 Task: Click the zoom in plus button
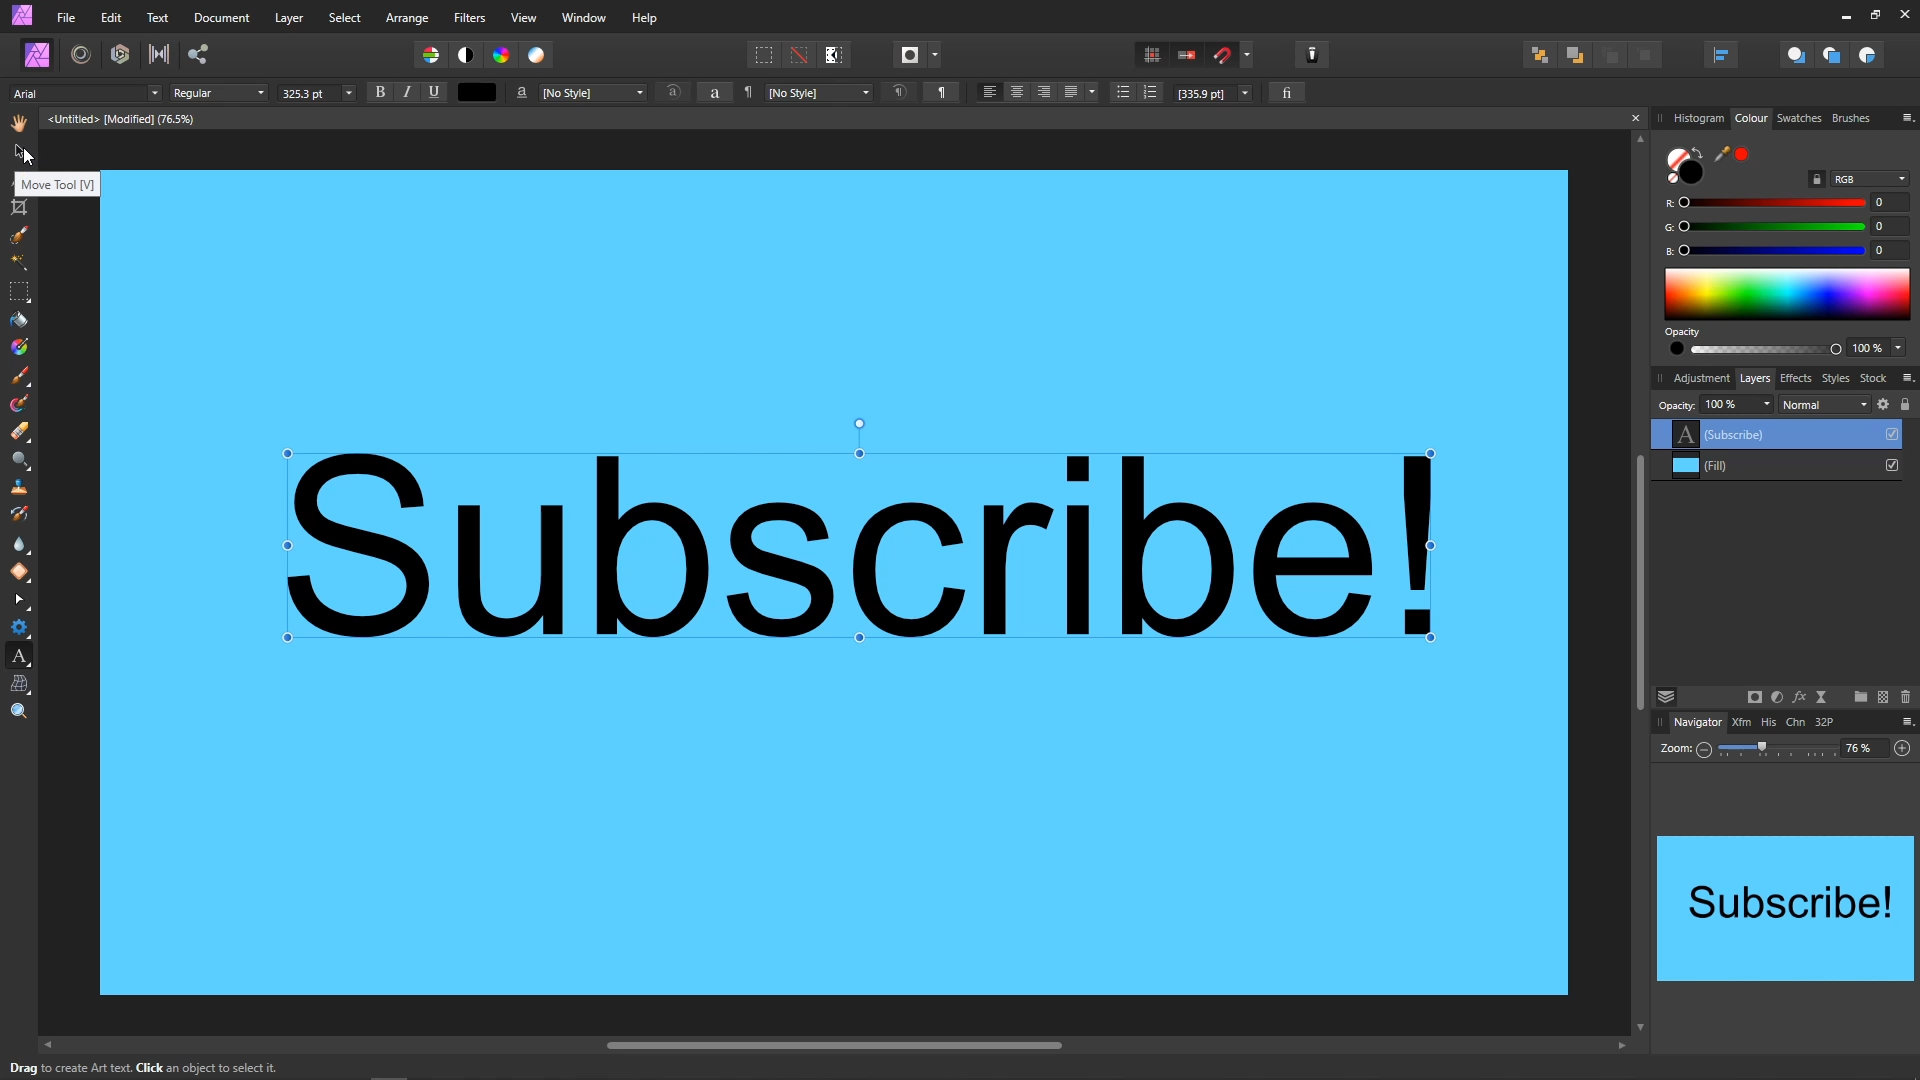(x=1902, y=748)
